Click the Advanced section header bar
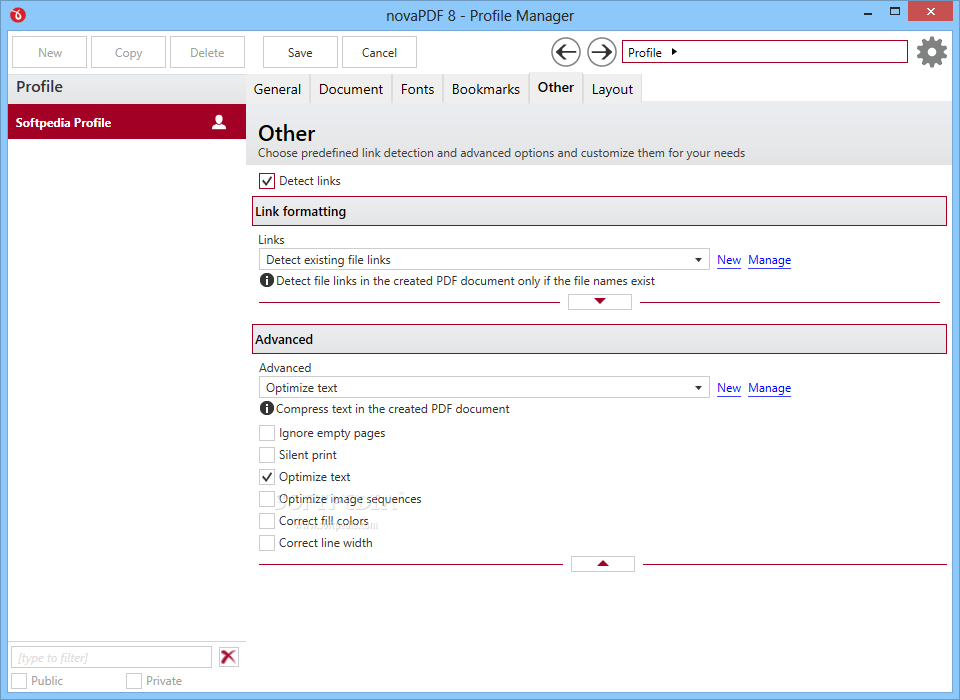The height and width of the screenshot is (700, 960). 599,339
